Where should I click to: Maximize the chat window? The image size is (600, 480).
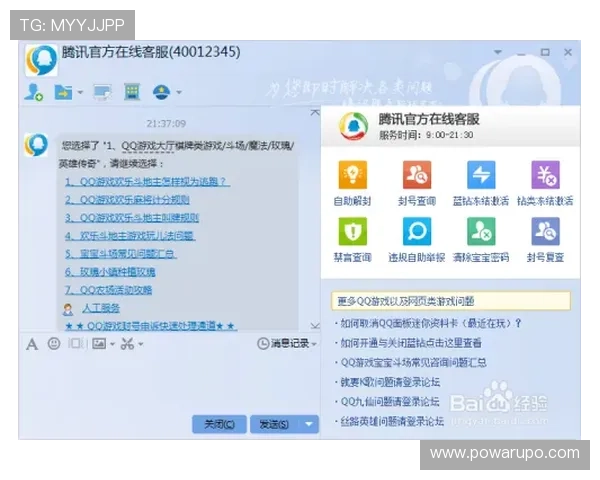(545, 52)
